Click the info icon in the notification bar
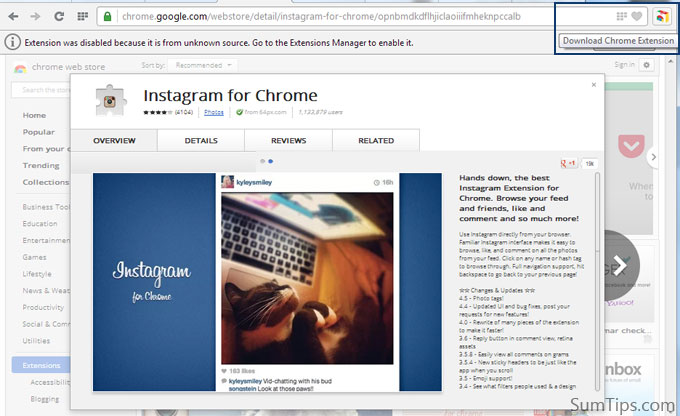Image resolution: width=680 pixels, height=416 pixels. tap(13, 42)
